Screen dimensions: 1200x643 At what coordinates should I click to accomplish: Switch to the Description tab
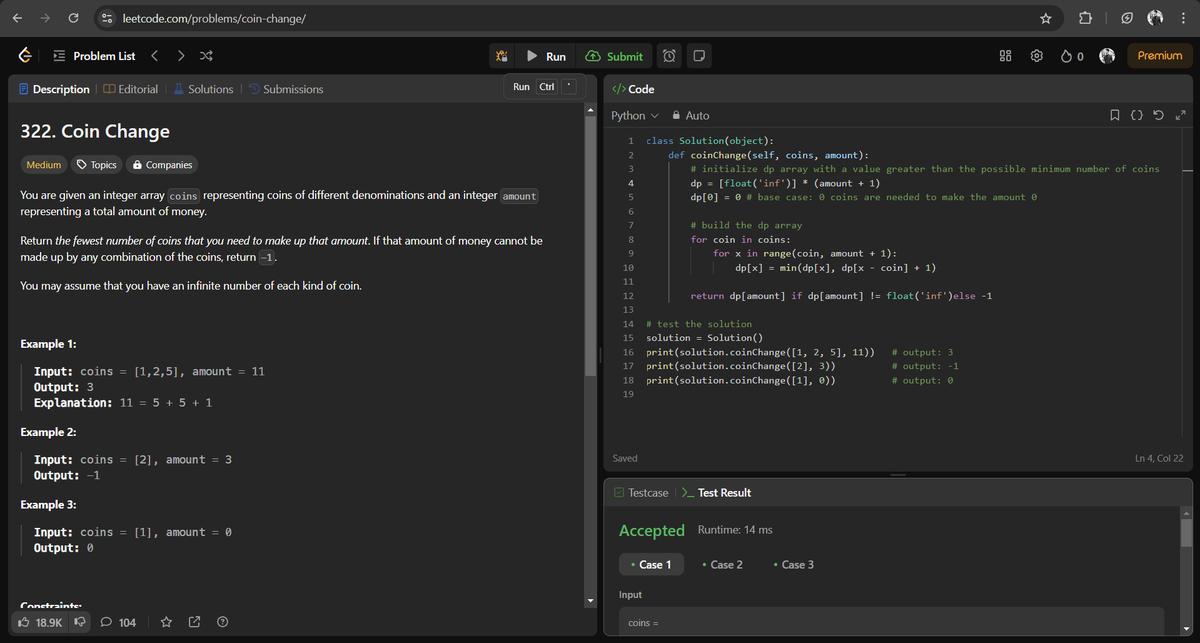pyautogui.click(x=54, y=89)
